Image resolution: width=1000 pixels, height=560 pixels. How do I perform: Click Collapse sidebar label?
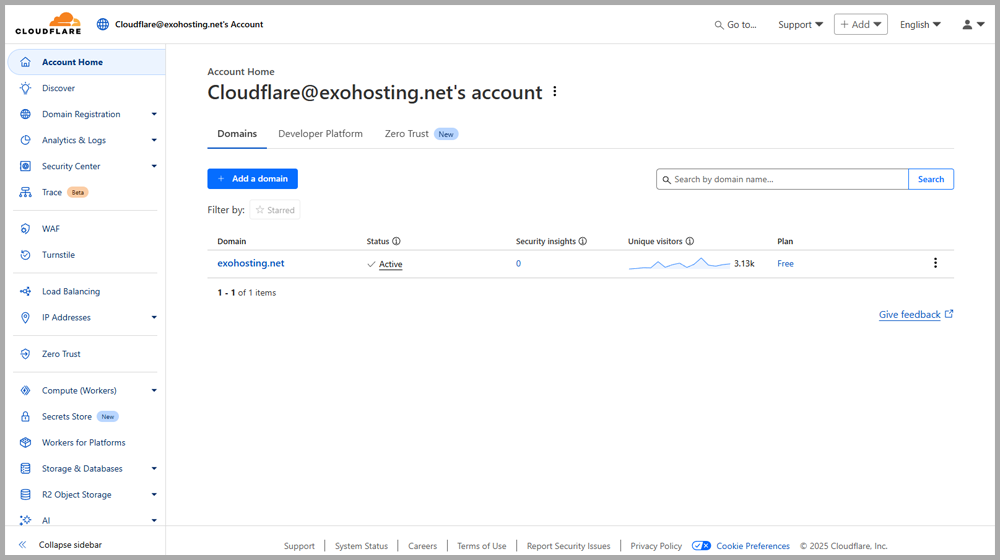tap(70, 545)
